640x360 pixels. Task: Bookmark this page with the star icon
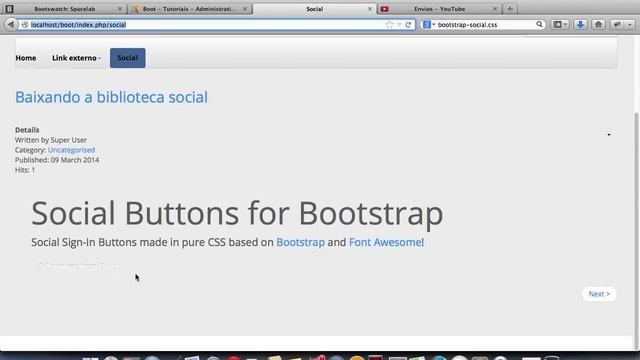[x=389, y=24]
